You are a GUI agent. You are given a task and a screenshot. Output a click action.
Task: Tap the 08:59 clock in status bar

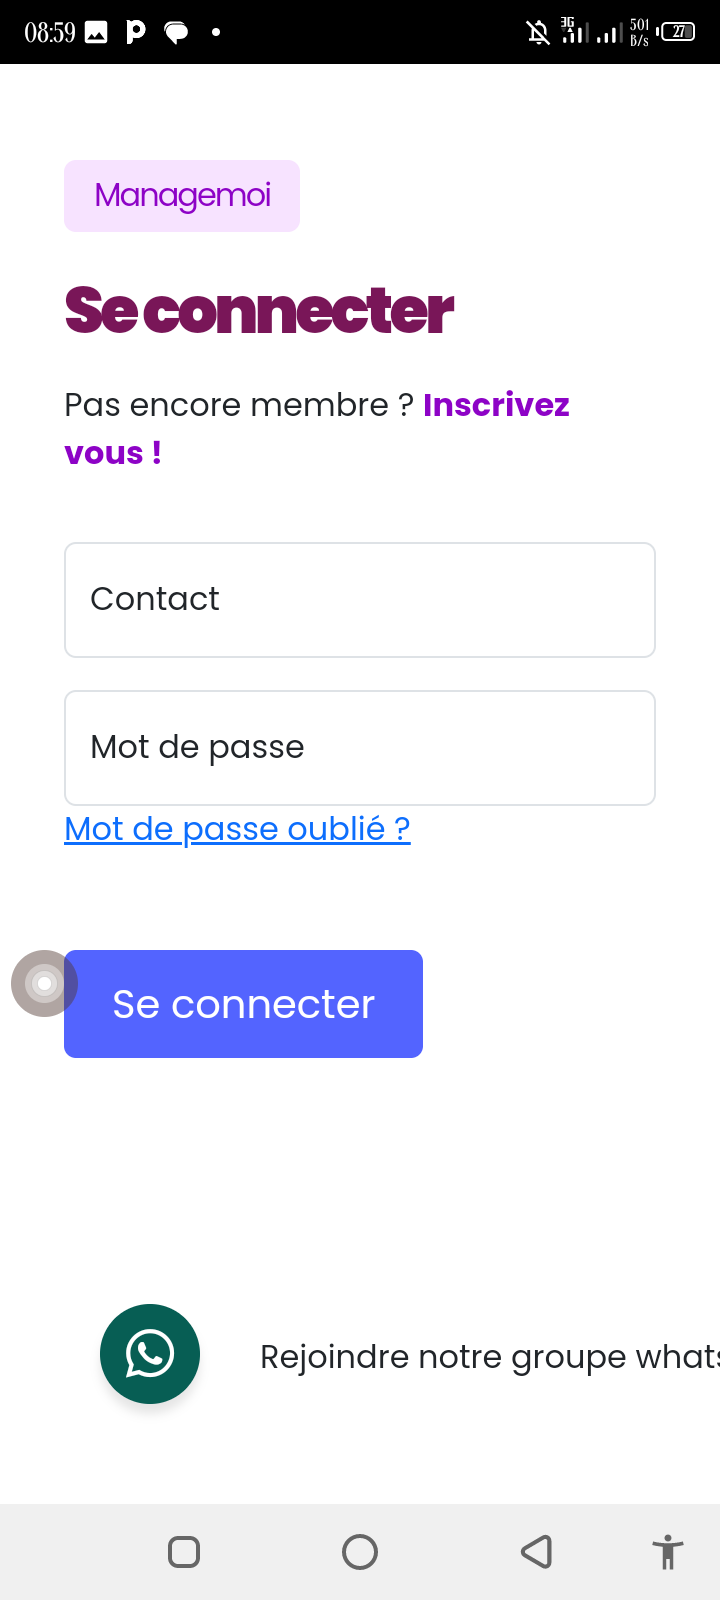coord(50,33)
